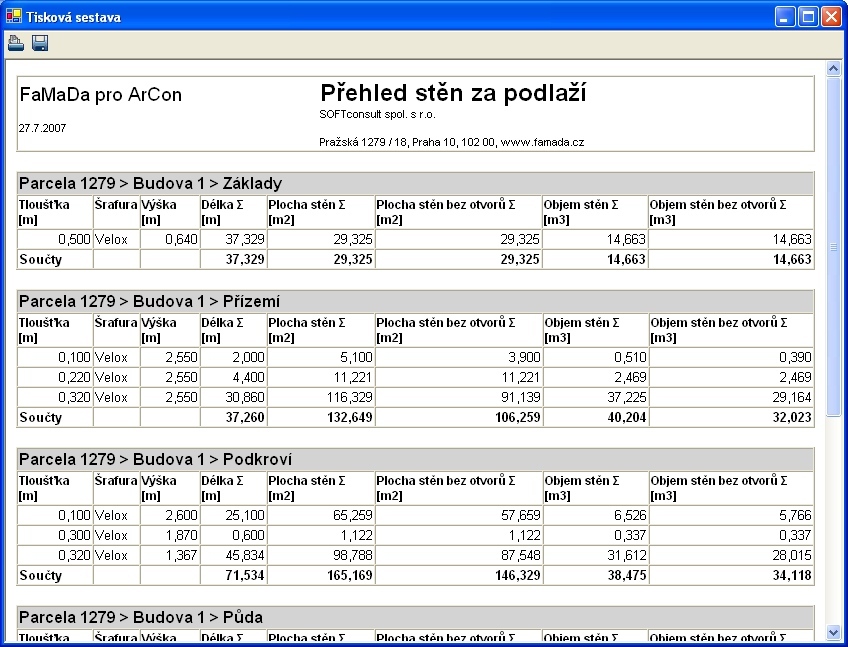The image size is (848, 647).
Task: Click the non-bold 37,329 length value
Action: pyautogui.click(x=245, y=239)
